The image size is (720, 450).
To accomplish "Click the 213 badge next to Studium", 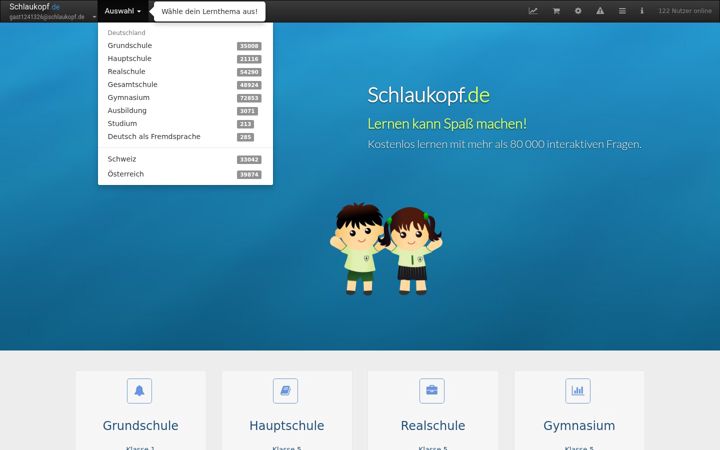I will 245,124.
